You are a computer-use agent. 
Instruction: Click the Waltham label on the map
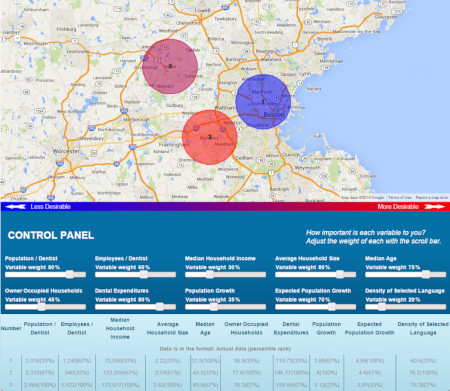click(225, 108)
